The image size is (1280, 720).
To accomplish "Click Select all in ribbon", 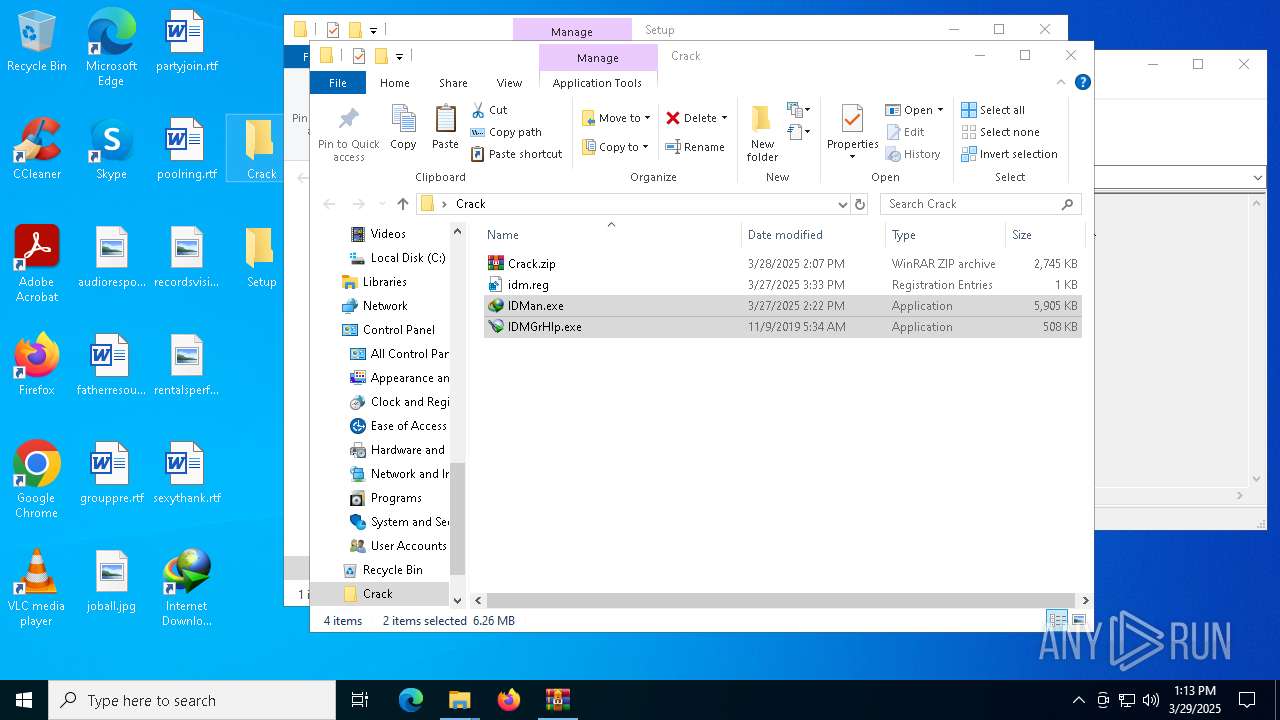I will point(993,110).
